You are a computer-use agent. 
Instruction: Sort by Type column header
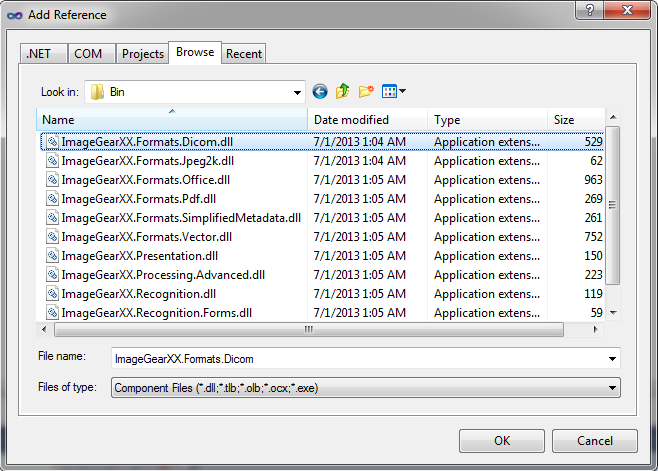coord(488,120)
